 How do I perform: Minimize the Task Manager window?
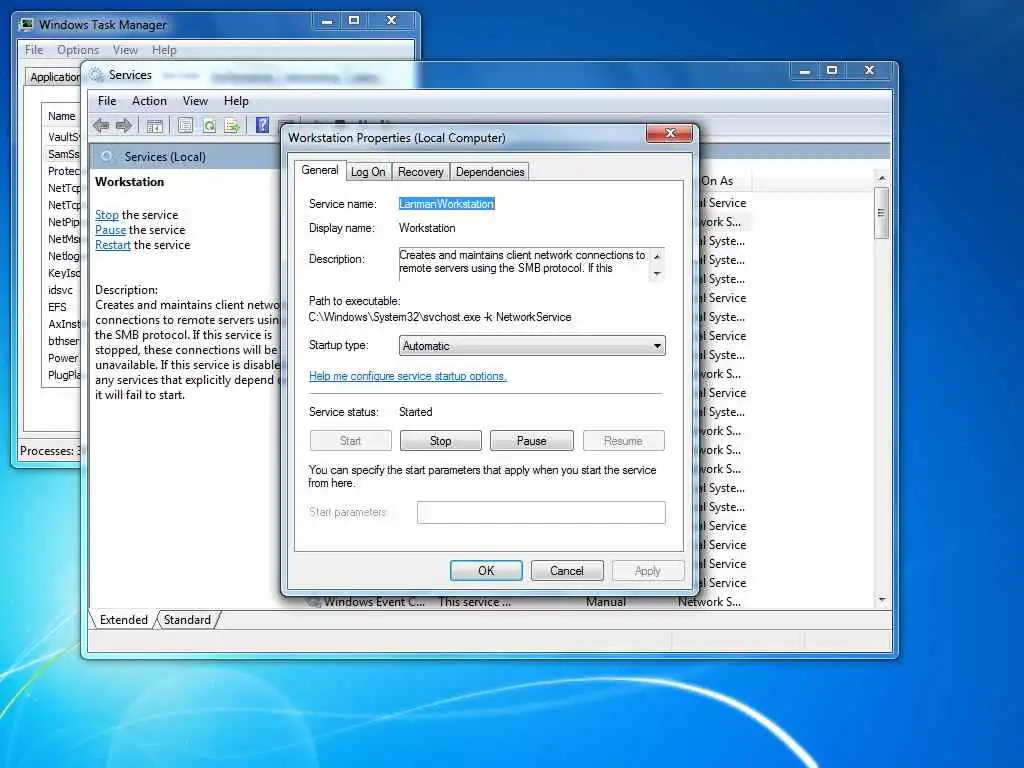327,21
